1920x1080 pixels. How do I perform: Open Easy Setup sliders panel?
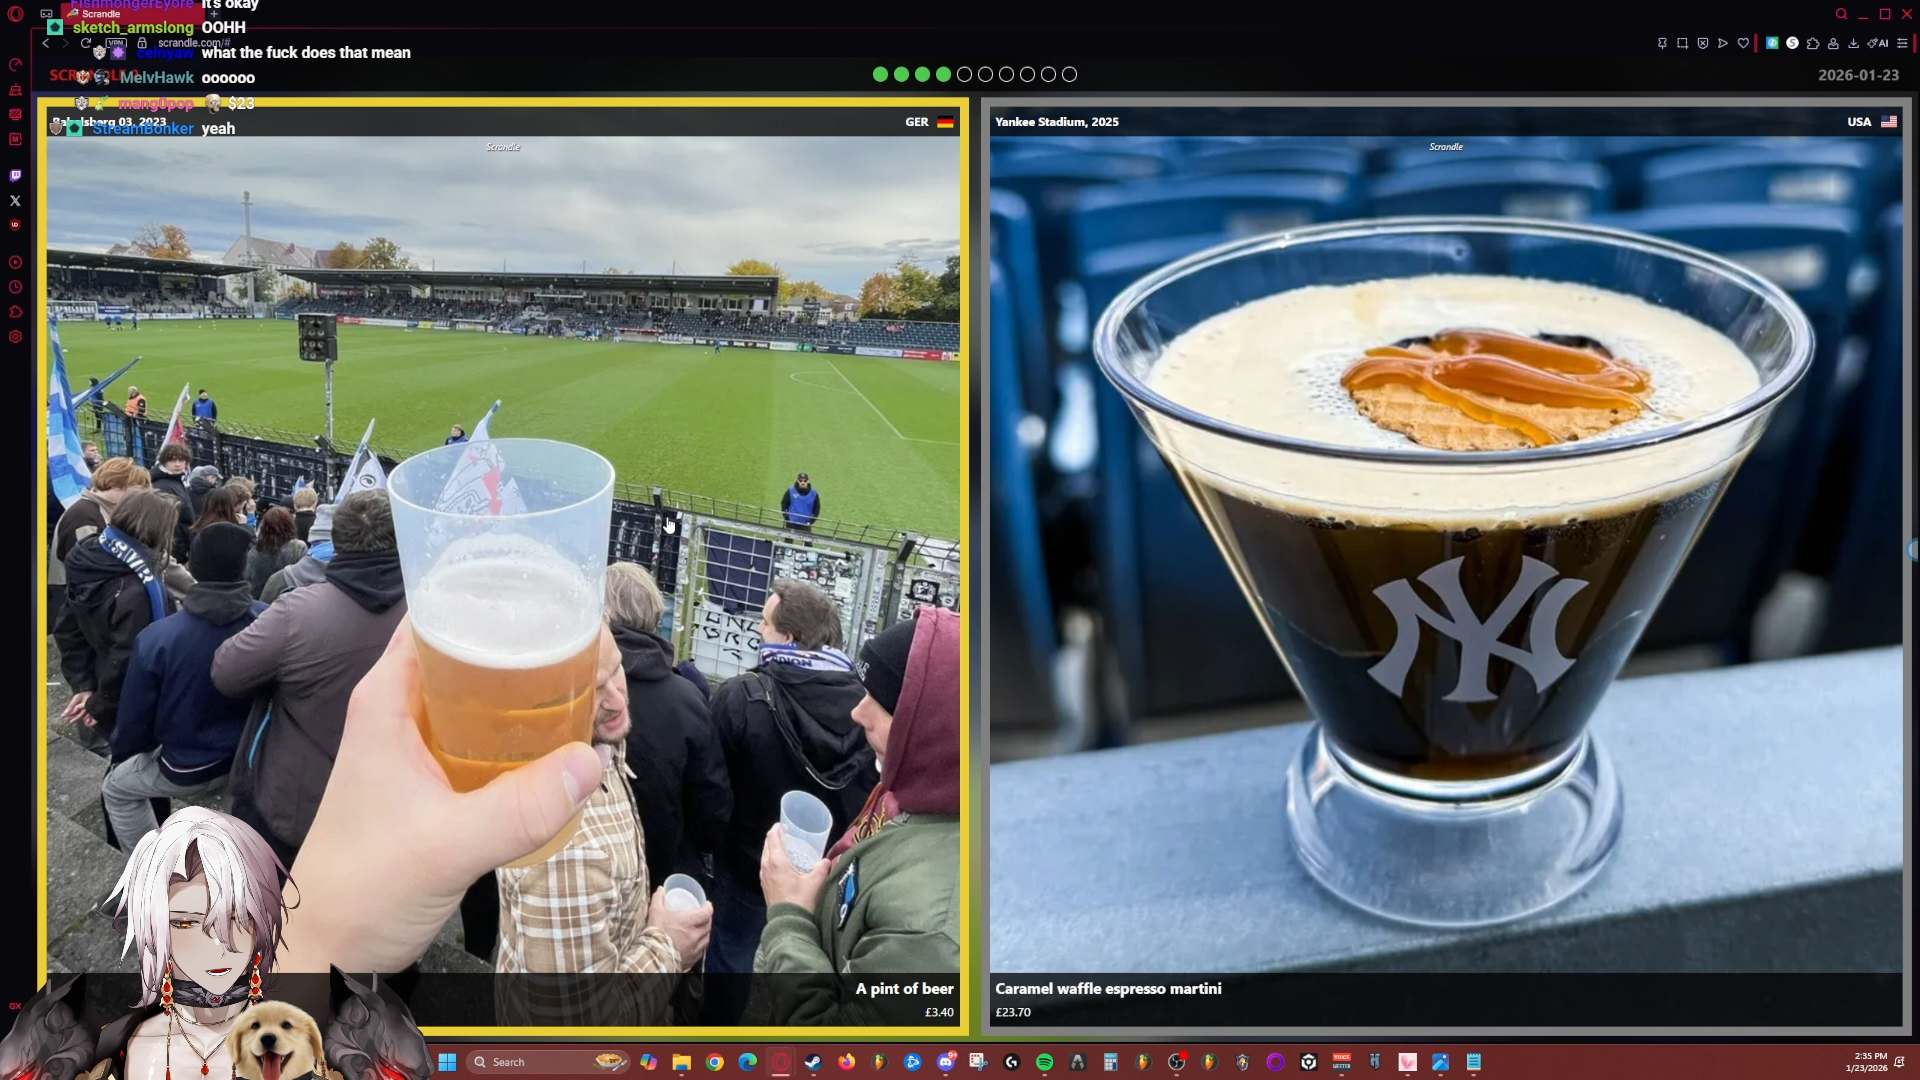[x=1902, y=43]
